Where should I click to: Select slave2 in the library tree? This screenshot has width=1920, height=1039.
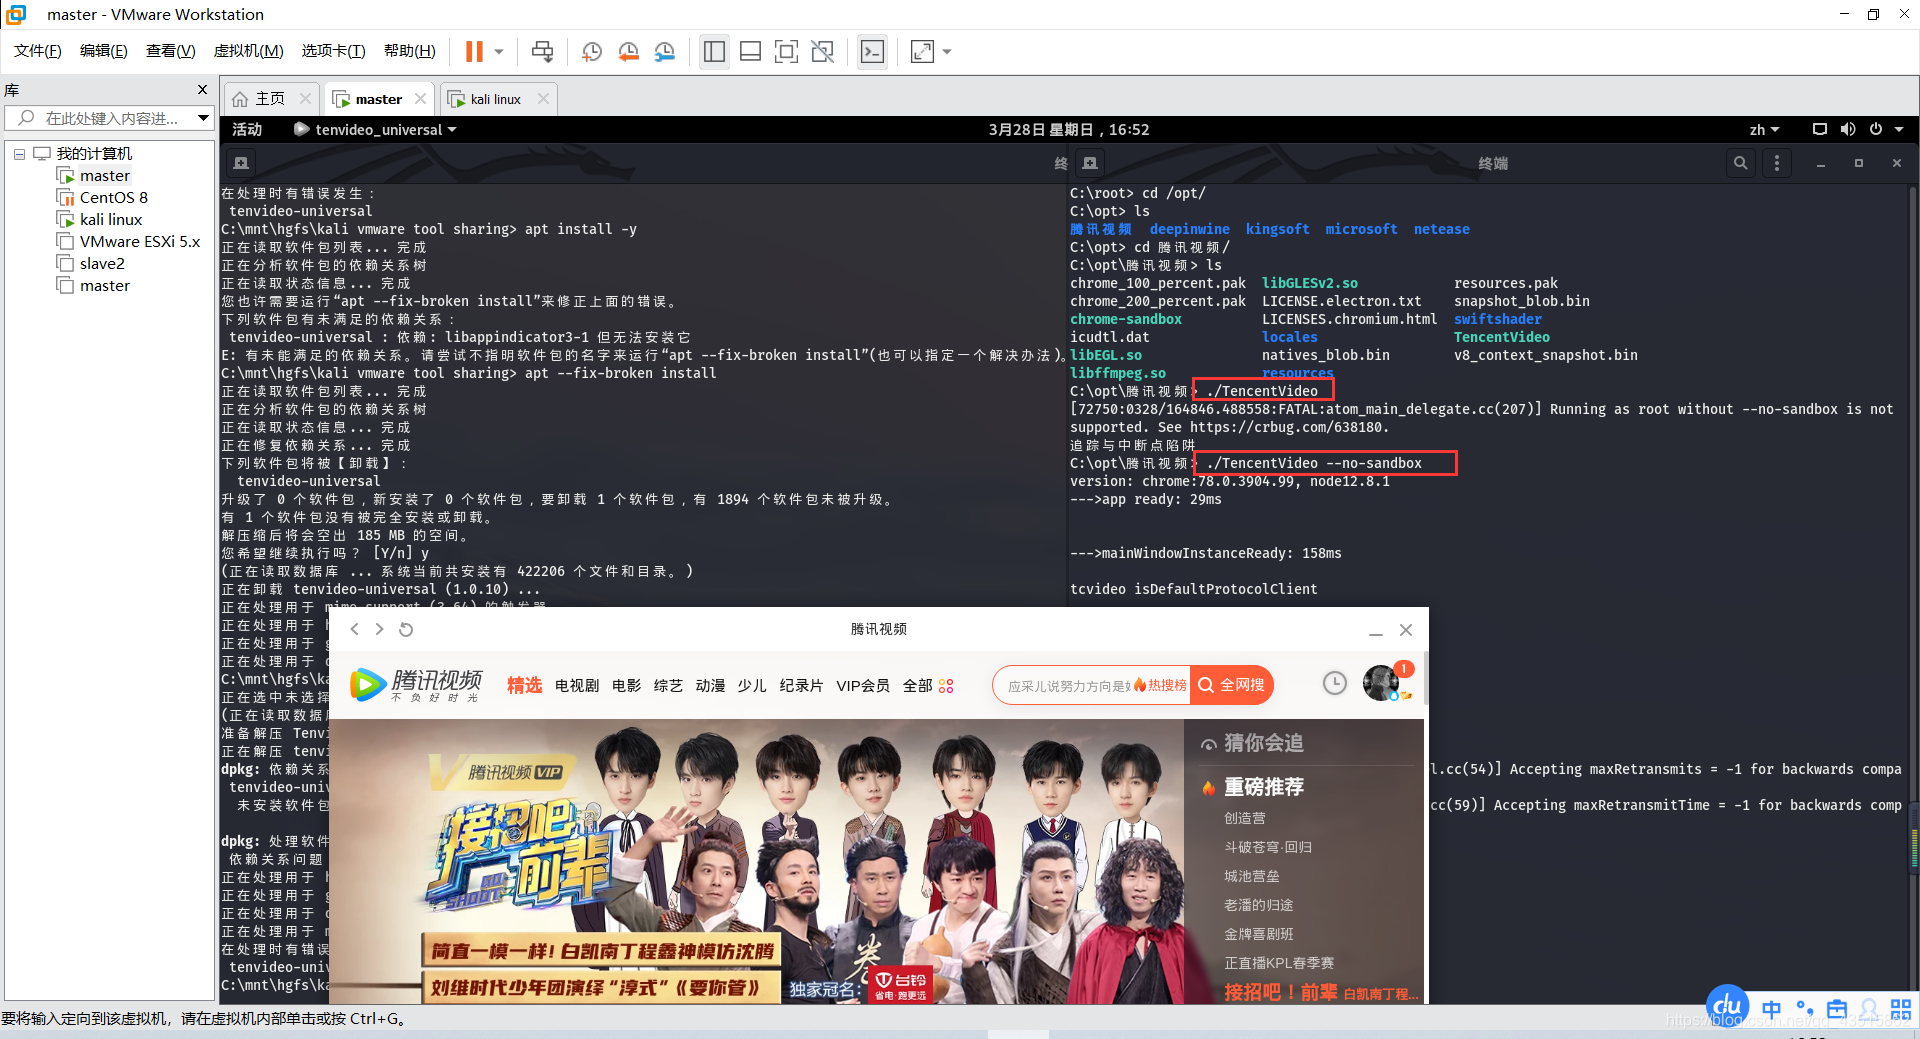102,264
